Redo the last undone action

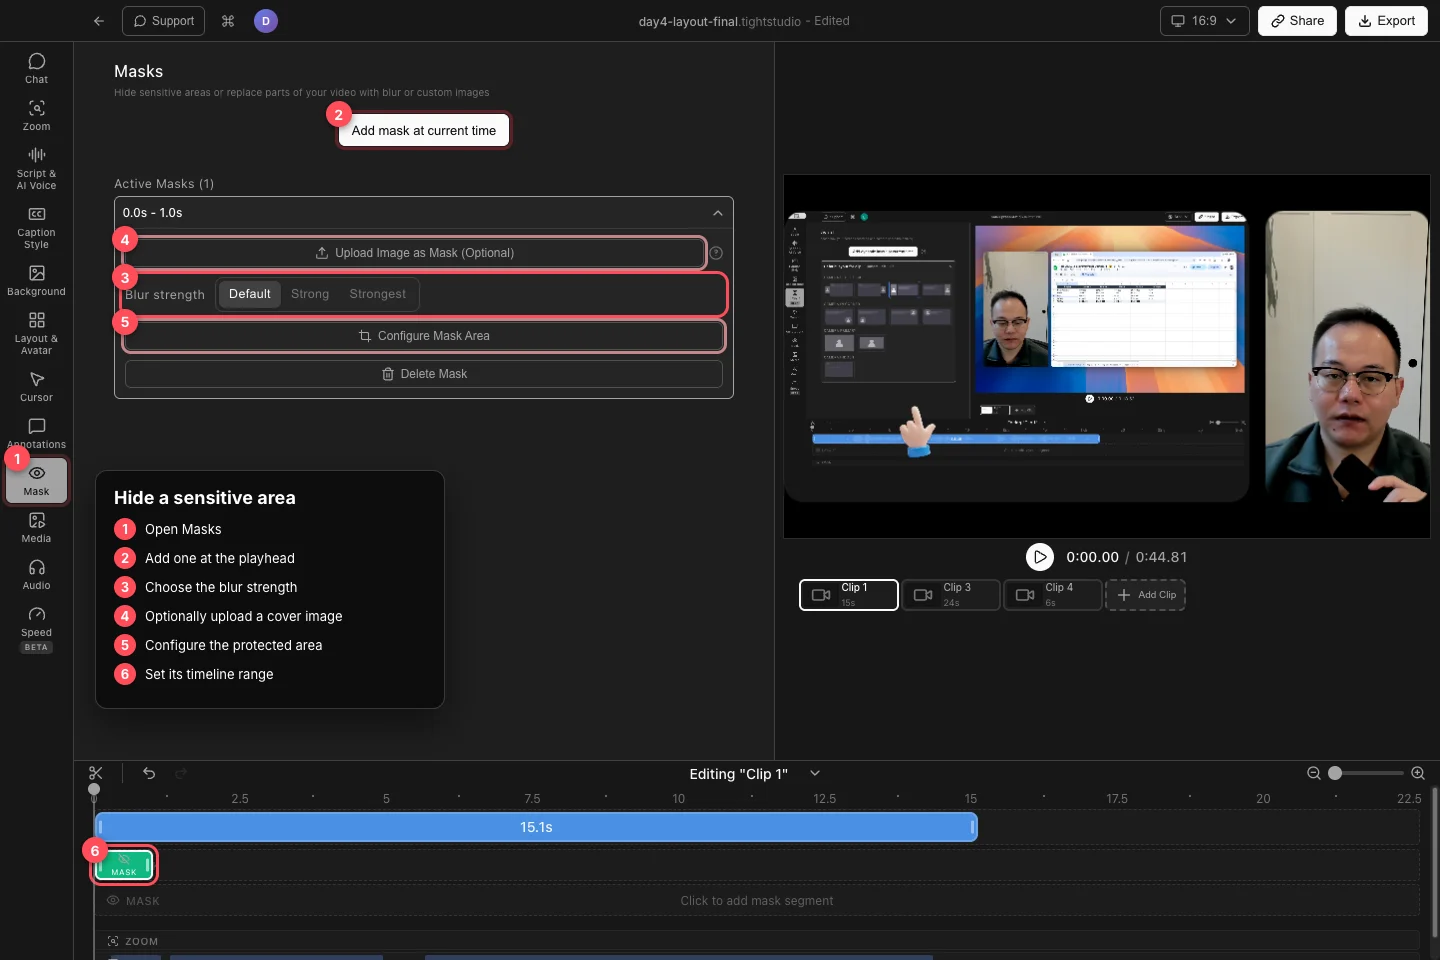pos(181,773)
